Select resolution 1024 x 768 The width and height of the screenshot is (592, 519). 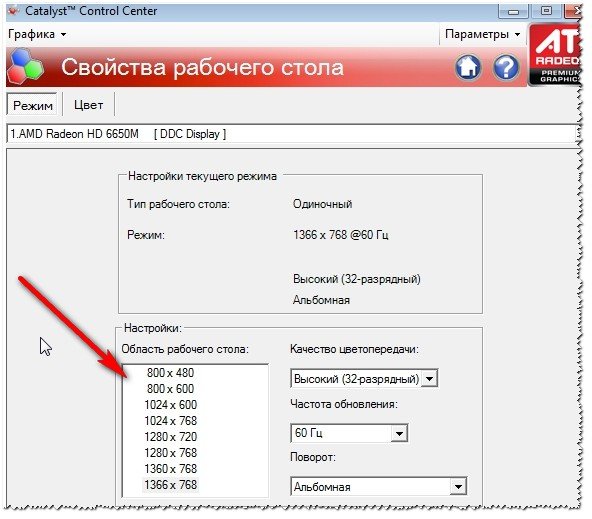click(170, 421)
